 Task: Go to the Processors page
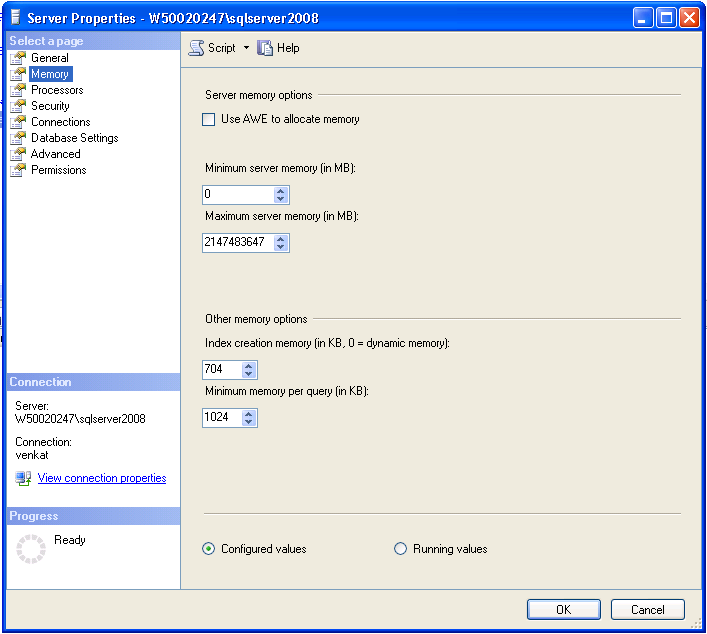(57, 90)
